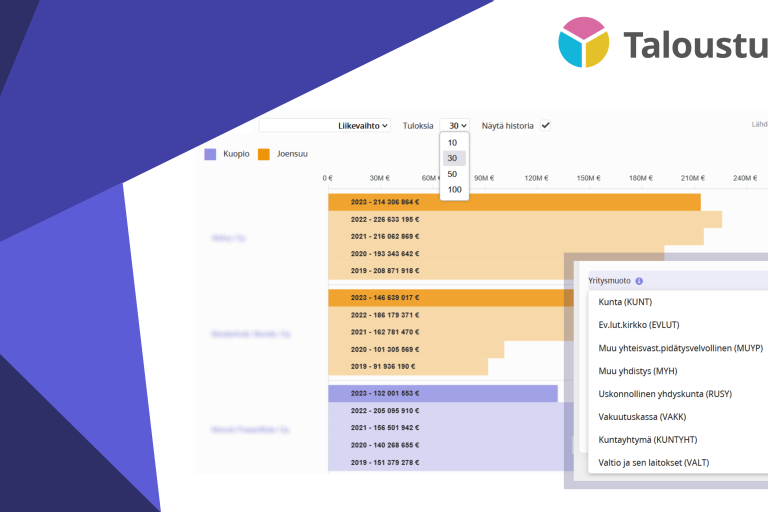The image size is (768, 512).
Task: Click the bar 2022 - 226 633 195 €
Action: click(x=525, y=219)
